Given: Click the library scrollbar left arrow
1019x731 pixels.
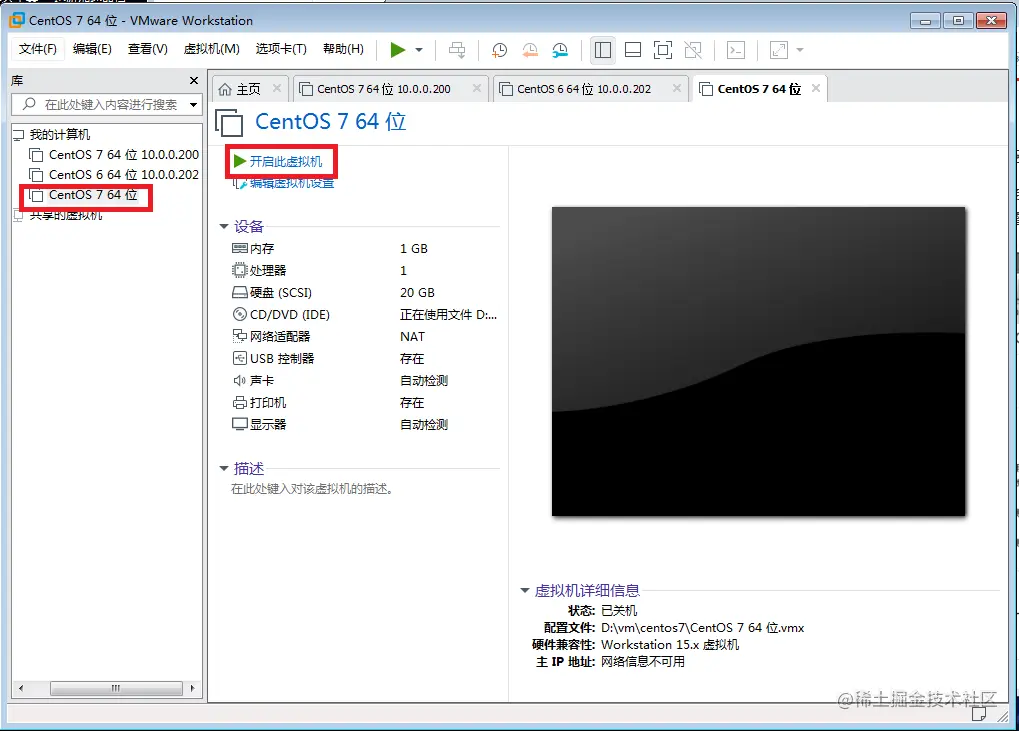Looking at the screenshot, I should pyautogui.click(x=21, y=688).
